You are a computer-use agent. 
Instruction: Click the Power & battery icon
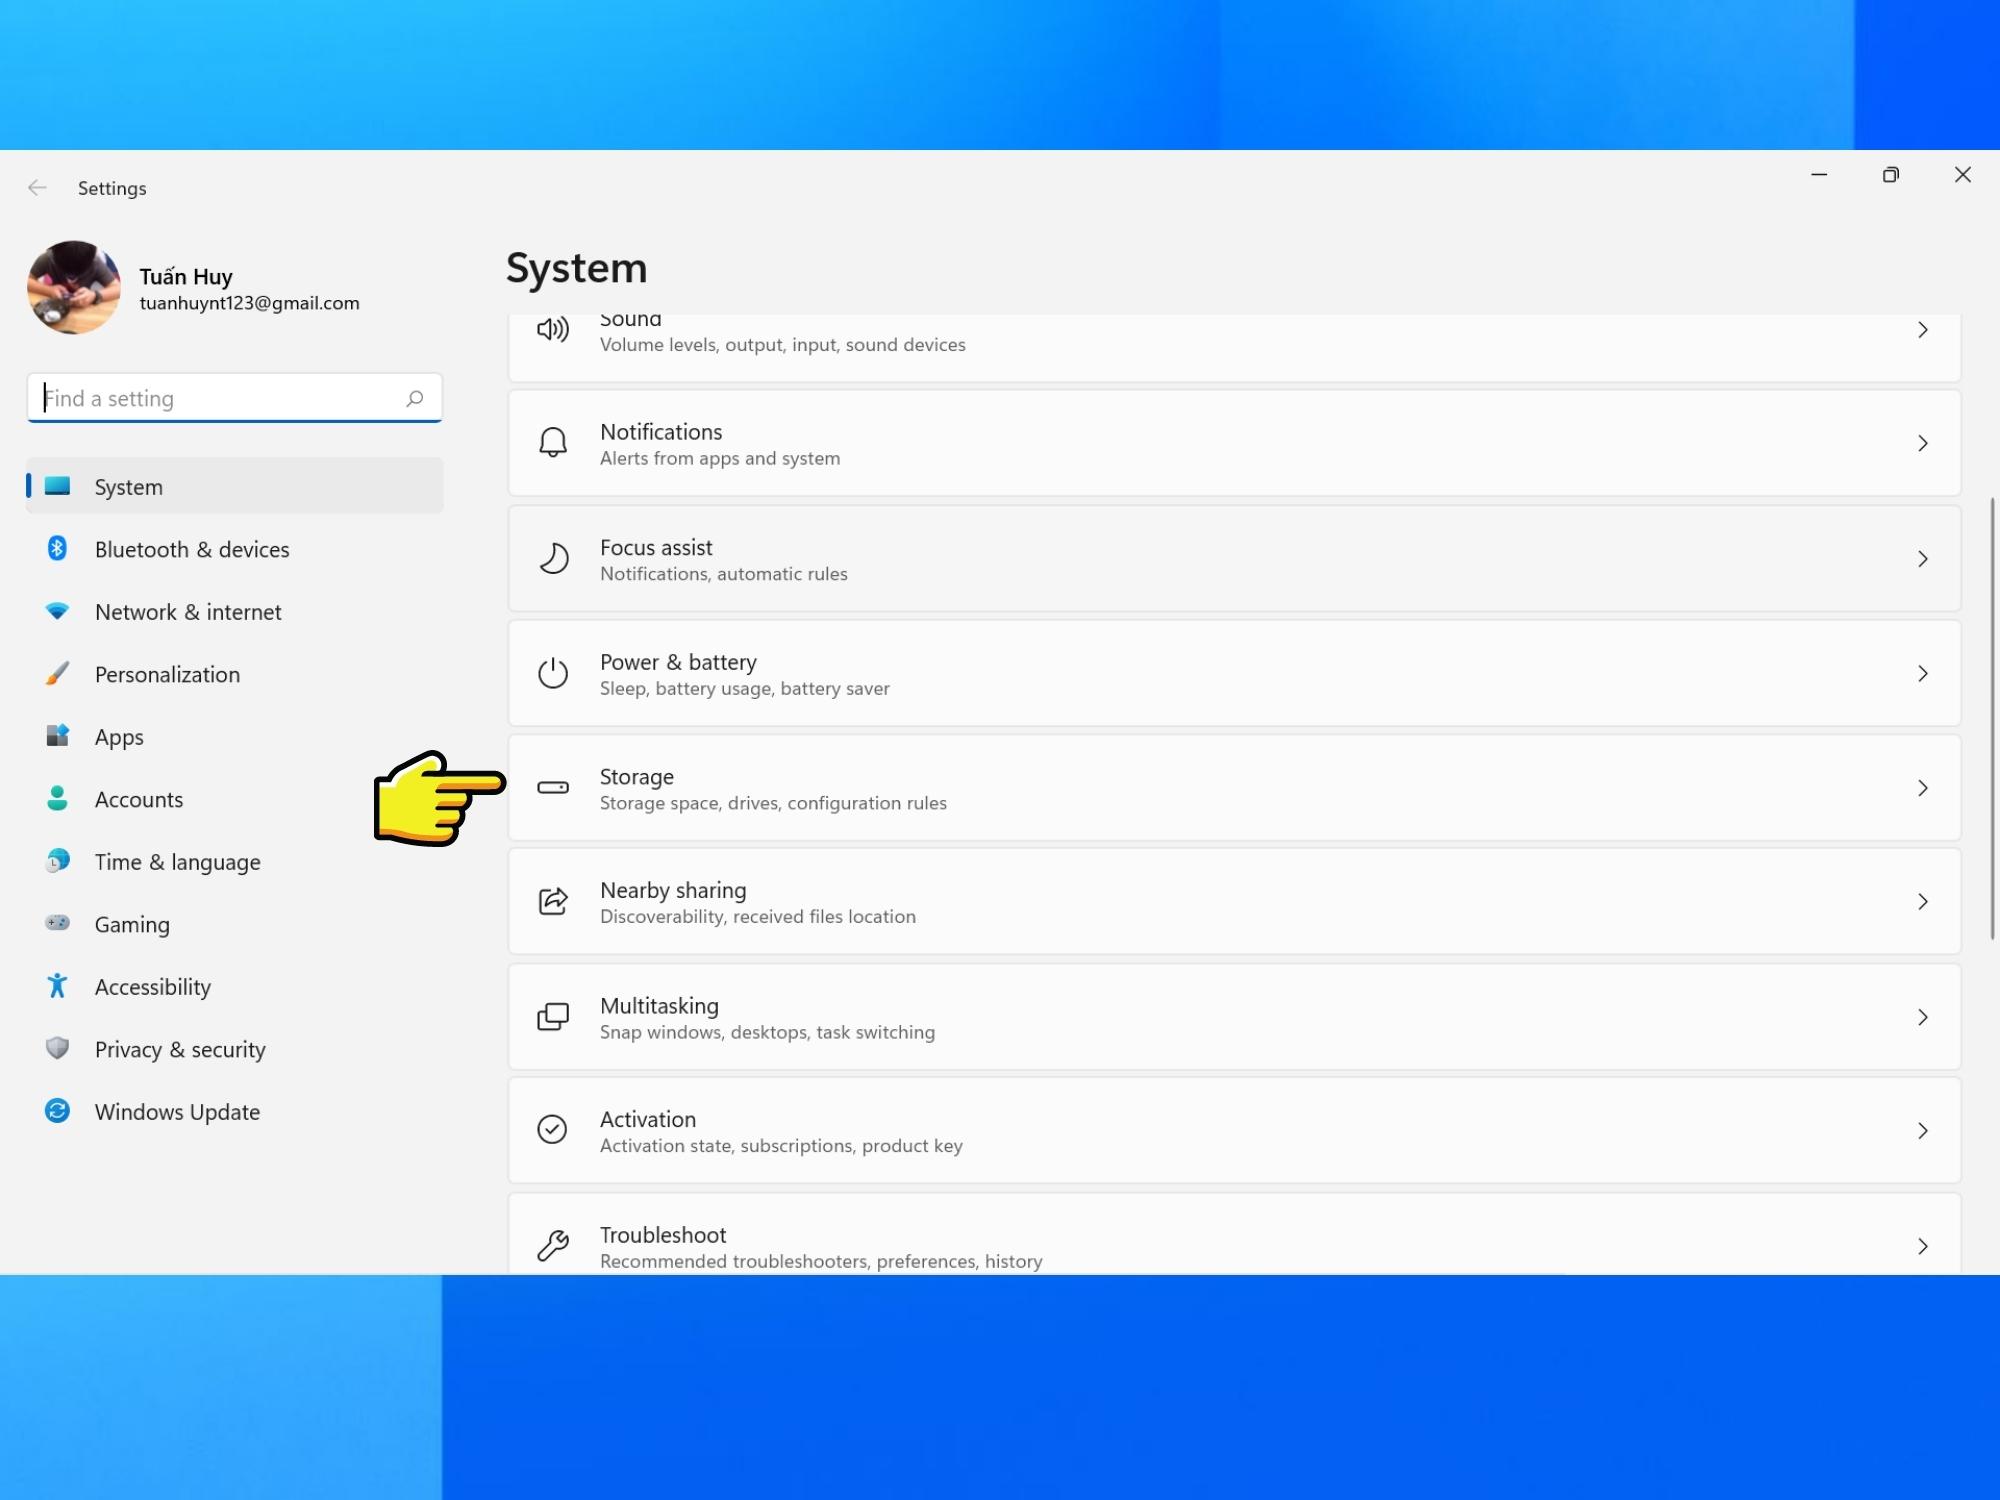[x=553, y=673]
